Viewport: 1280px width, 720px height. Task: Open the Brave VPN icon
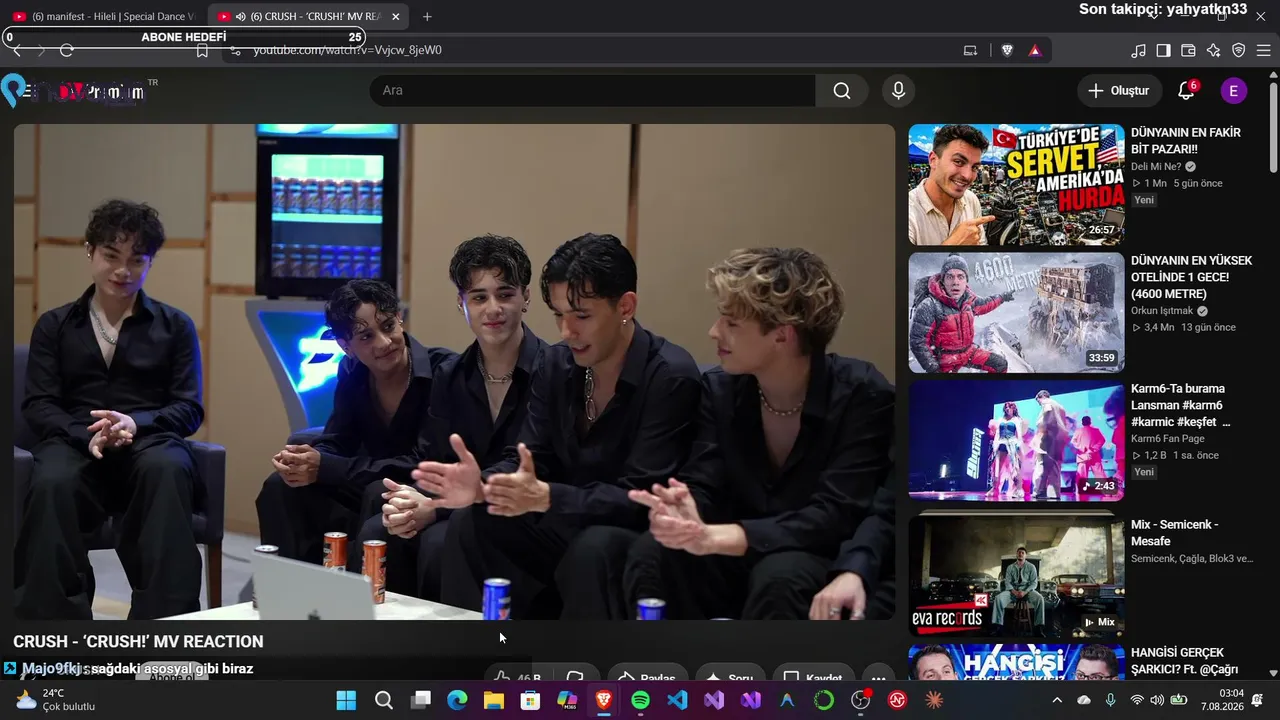1238,50
